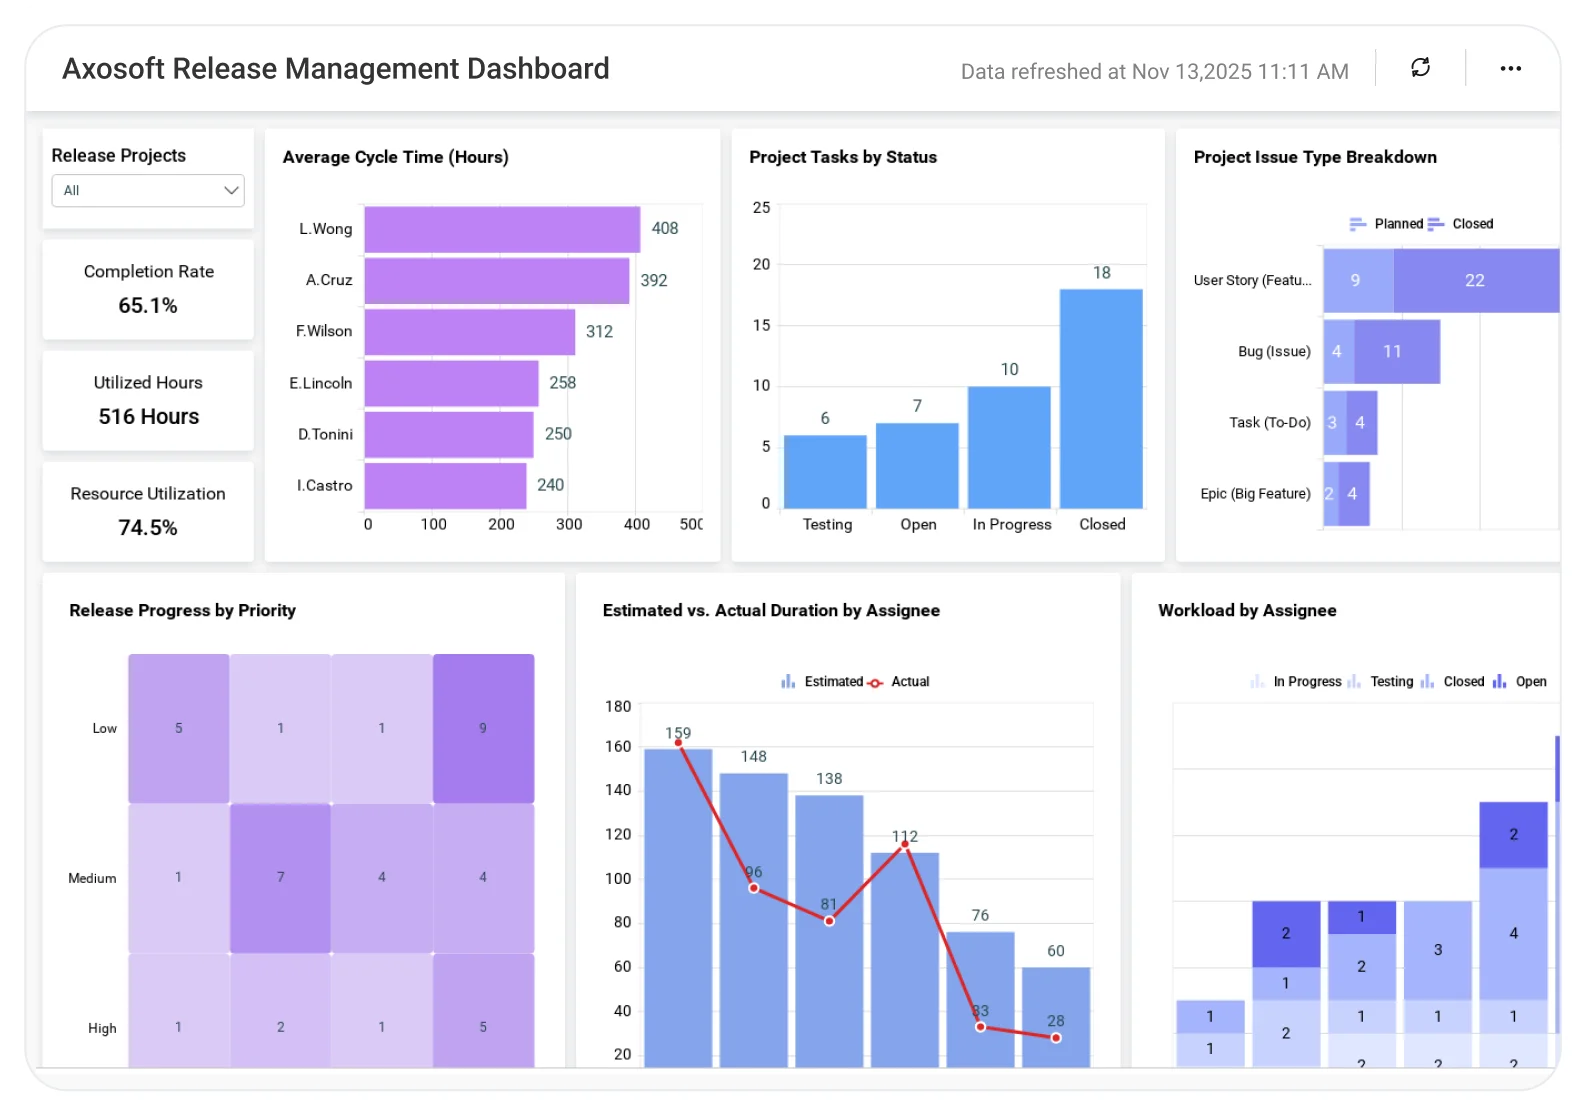Screen dimensions: 1586x1112
Task: Click the Workload by Assignee title
Action: tap(1247, 610)
